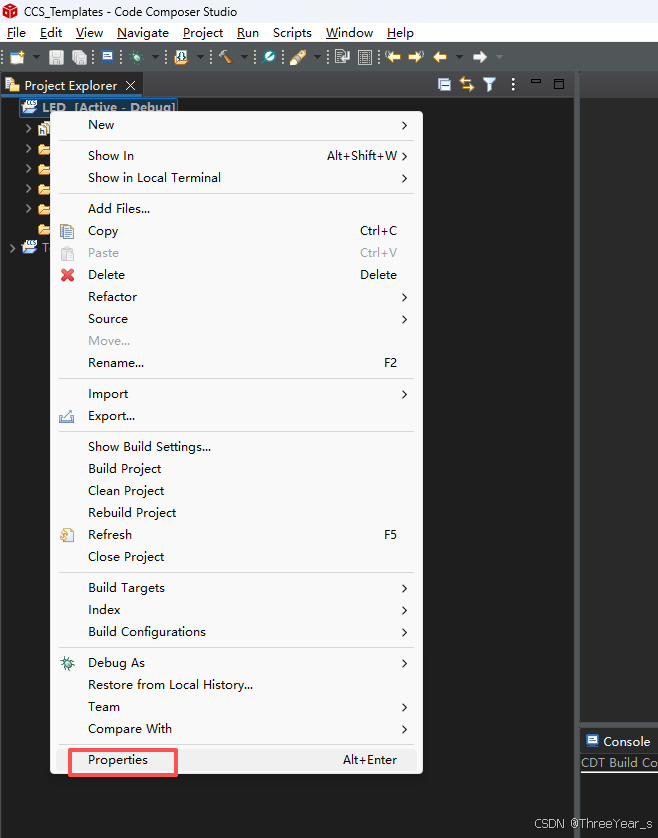Open the Back history dropdown arrow
This screenshot has width=658, height=838.
click(459, 57)
